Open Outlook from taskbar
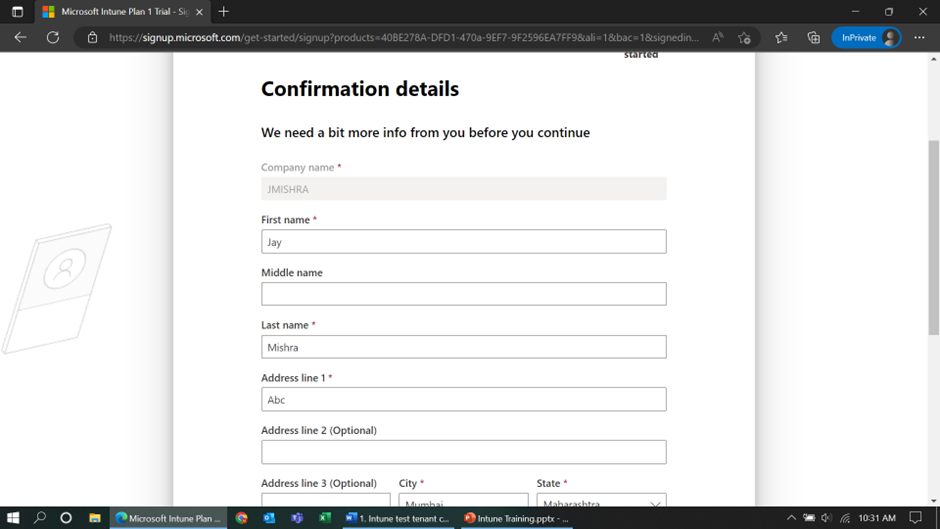 pyautogui.click(x=269, y=518)
